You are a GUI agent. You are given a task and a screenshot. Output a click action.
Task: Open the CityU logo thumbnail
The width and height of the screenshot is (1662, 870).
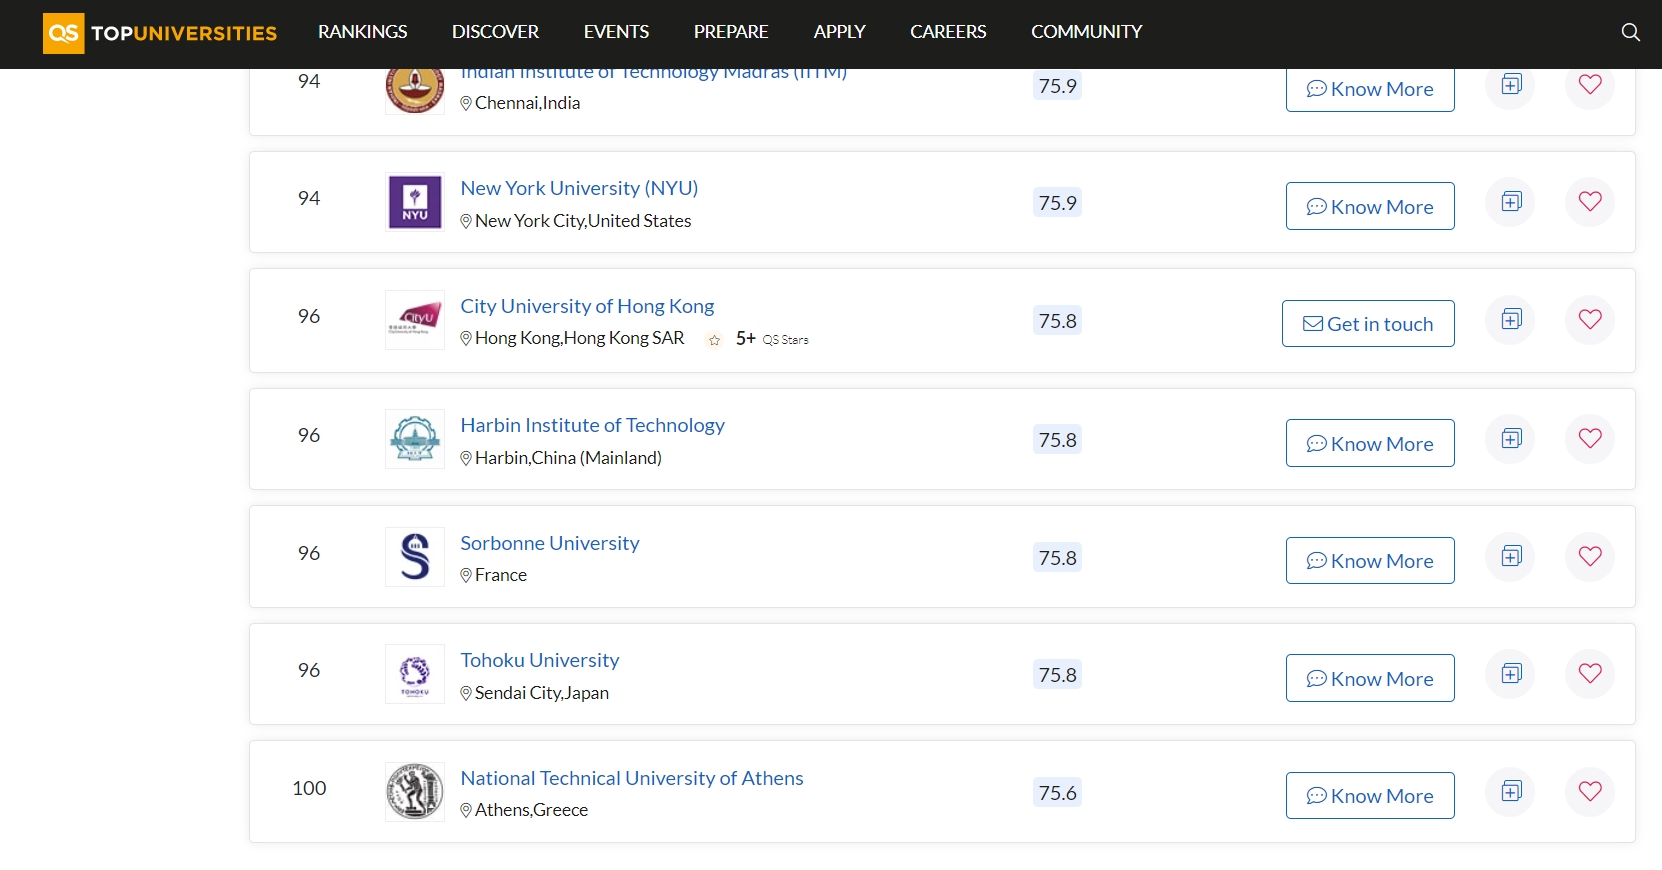pos(415,320)
